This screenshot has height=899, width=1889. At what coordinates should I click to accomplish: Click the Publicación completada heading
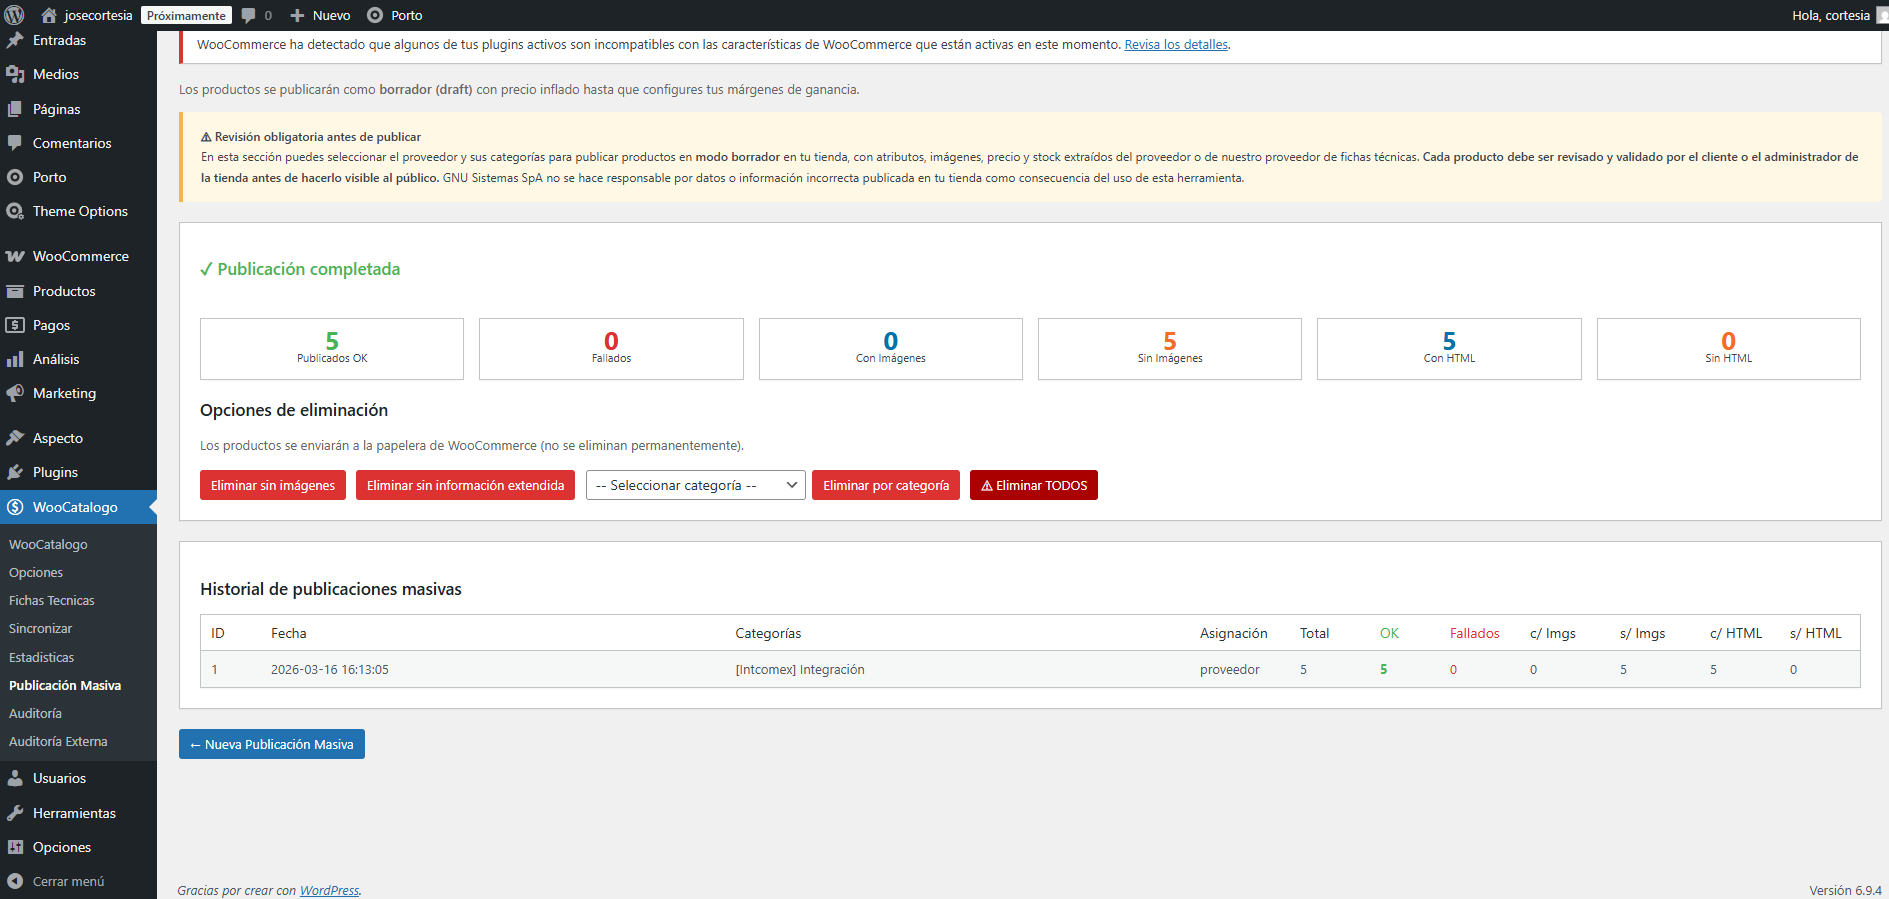pyautogui.click(x=300, y=269)
